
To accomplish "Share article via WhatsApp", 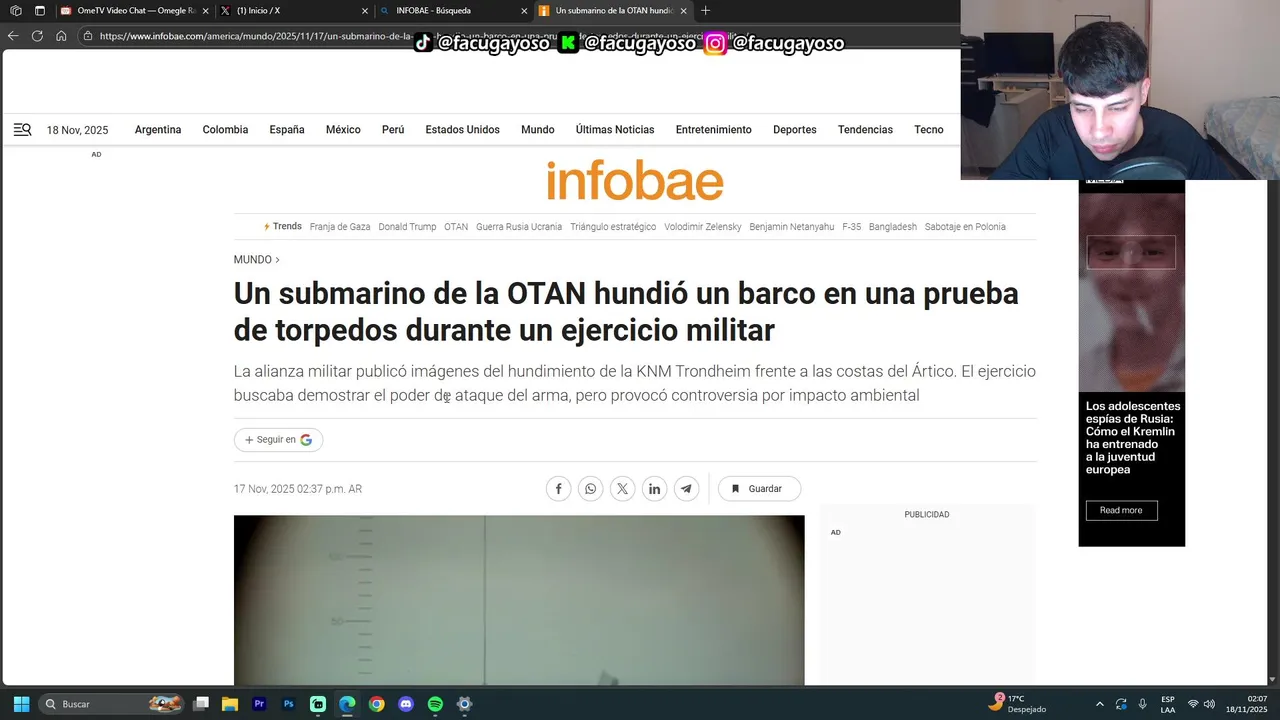I will click(x=590, y=489).
